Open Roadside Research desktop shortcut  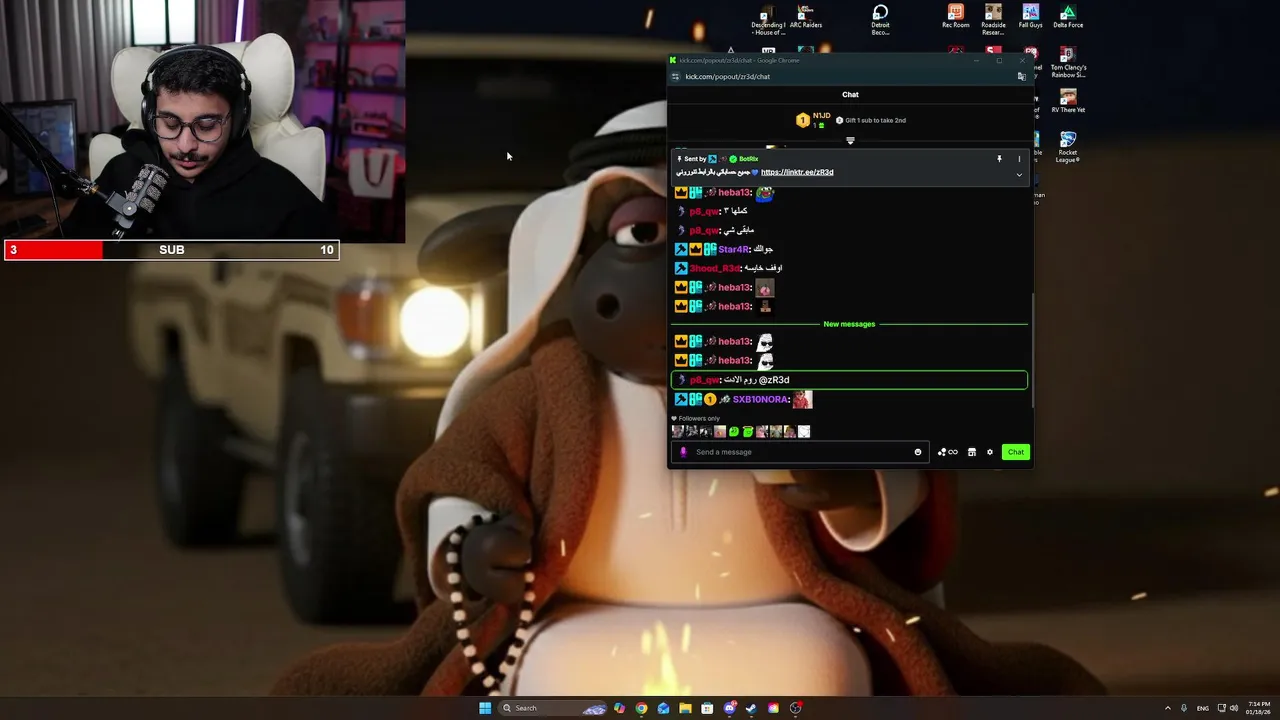[993, 20]
